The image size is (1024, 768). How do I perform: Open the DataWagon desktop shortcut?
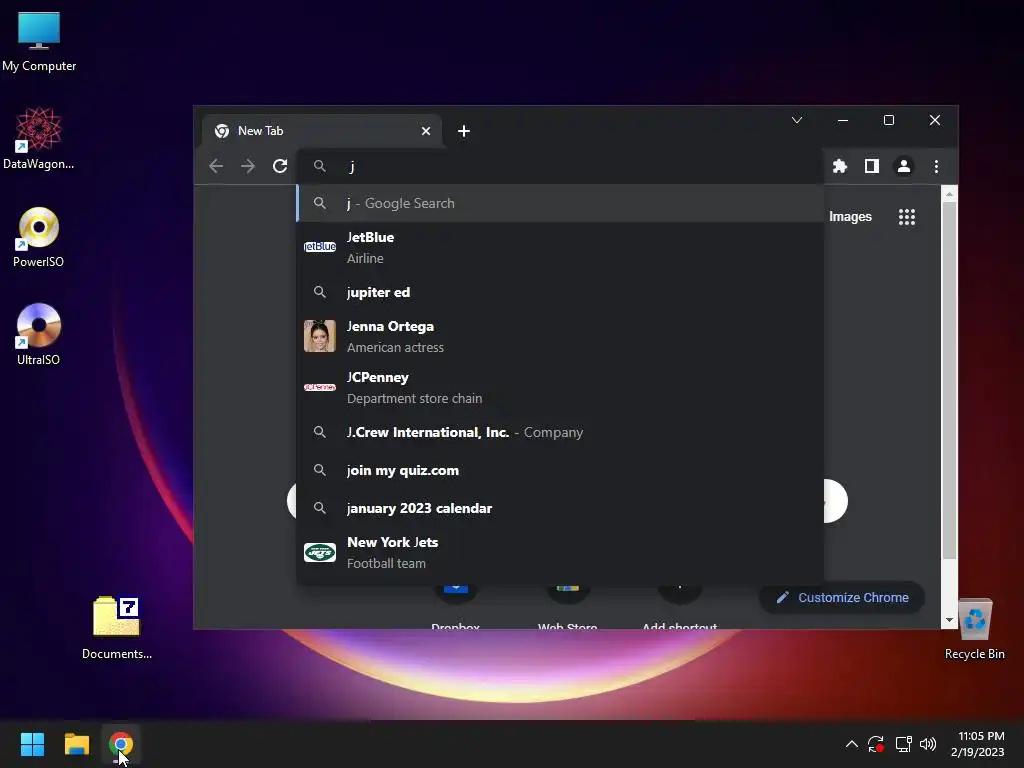39,138
